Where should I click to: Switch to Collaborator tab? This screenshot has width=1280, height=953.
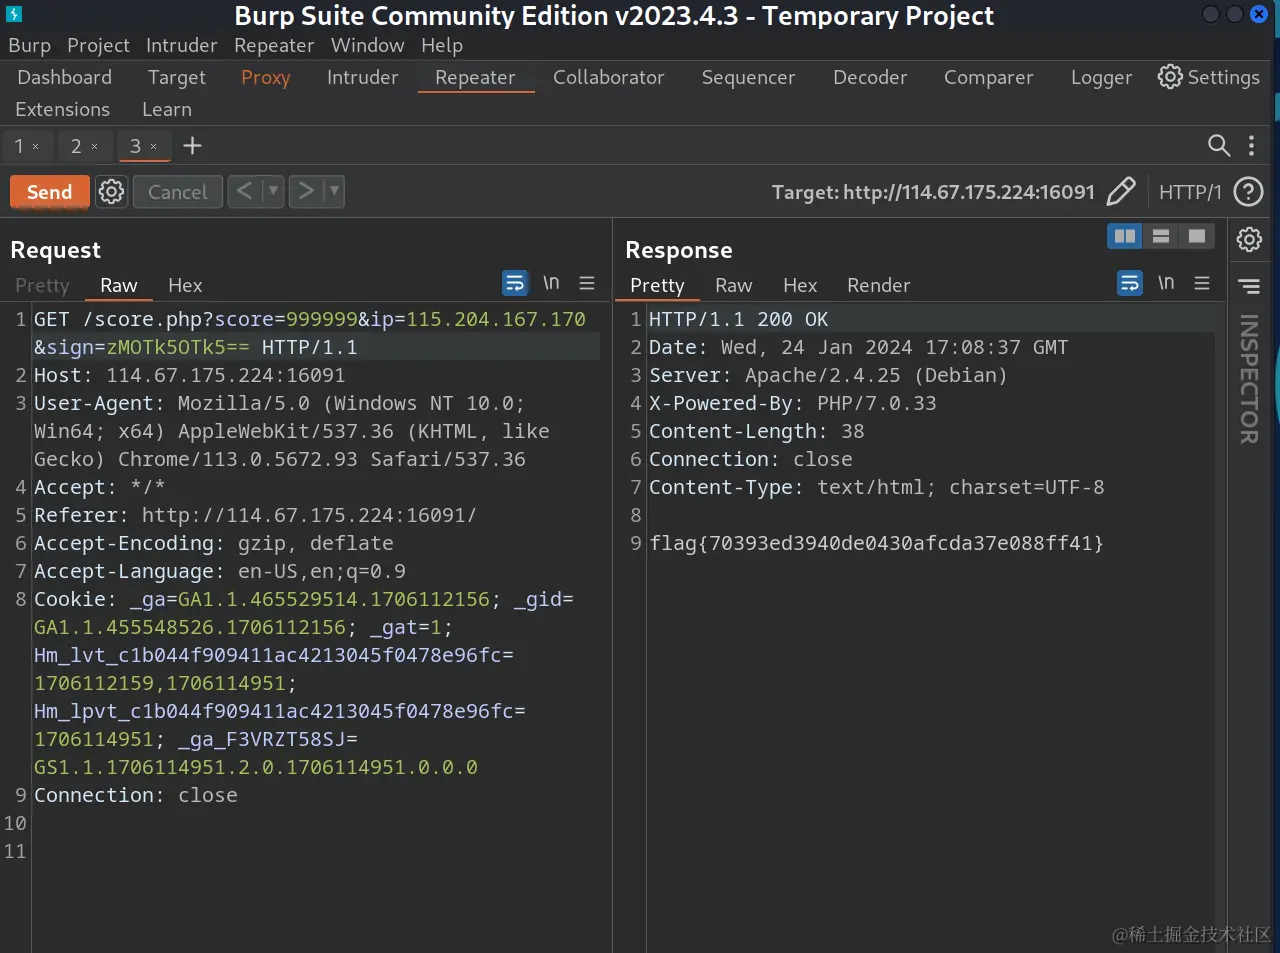tap(608, 77)
